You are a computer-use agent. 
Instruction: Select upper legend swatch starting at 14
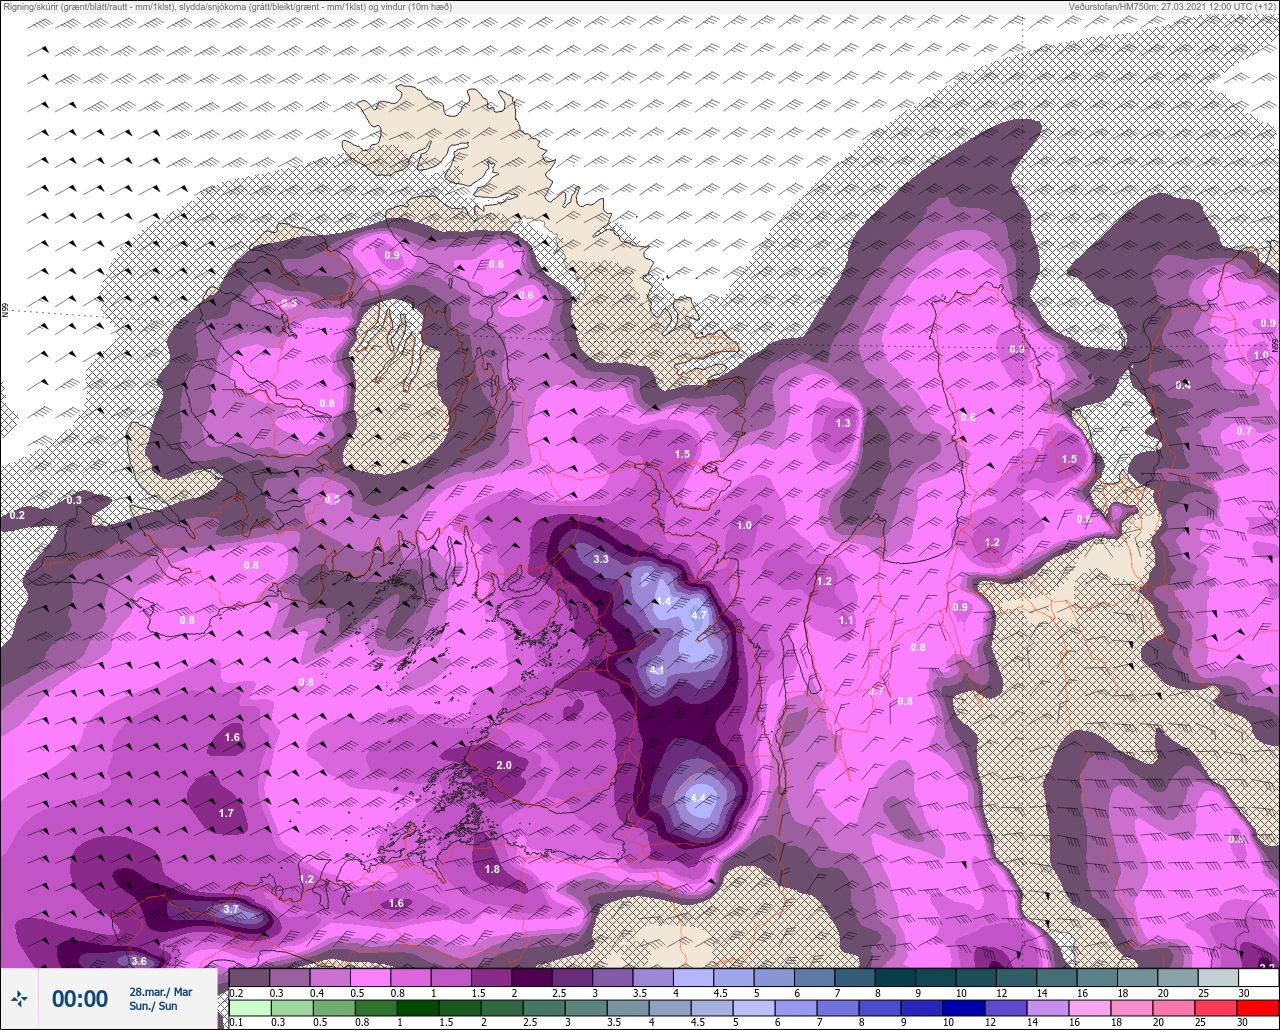pyautogui.click(x=1057, y=977)
